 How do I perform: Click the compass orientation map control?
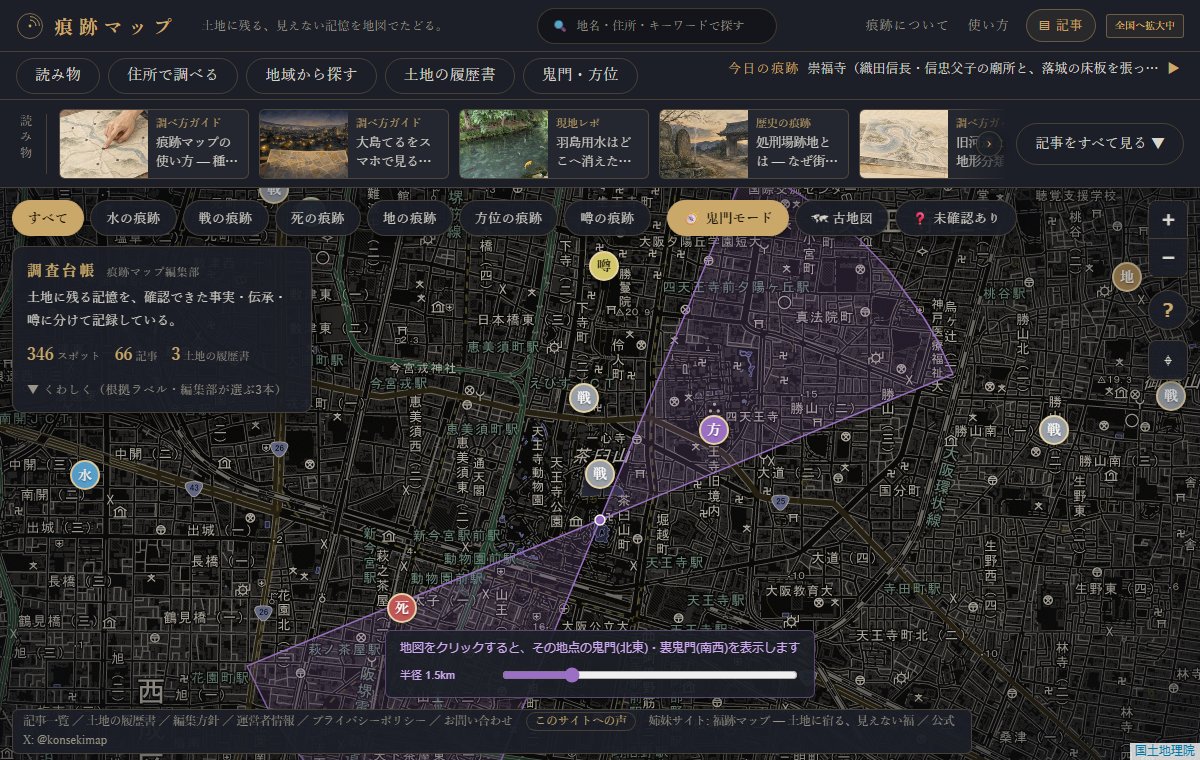tap(1168, 361)
